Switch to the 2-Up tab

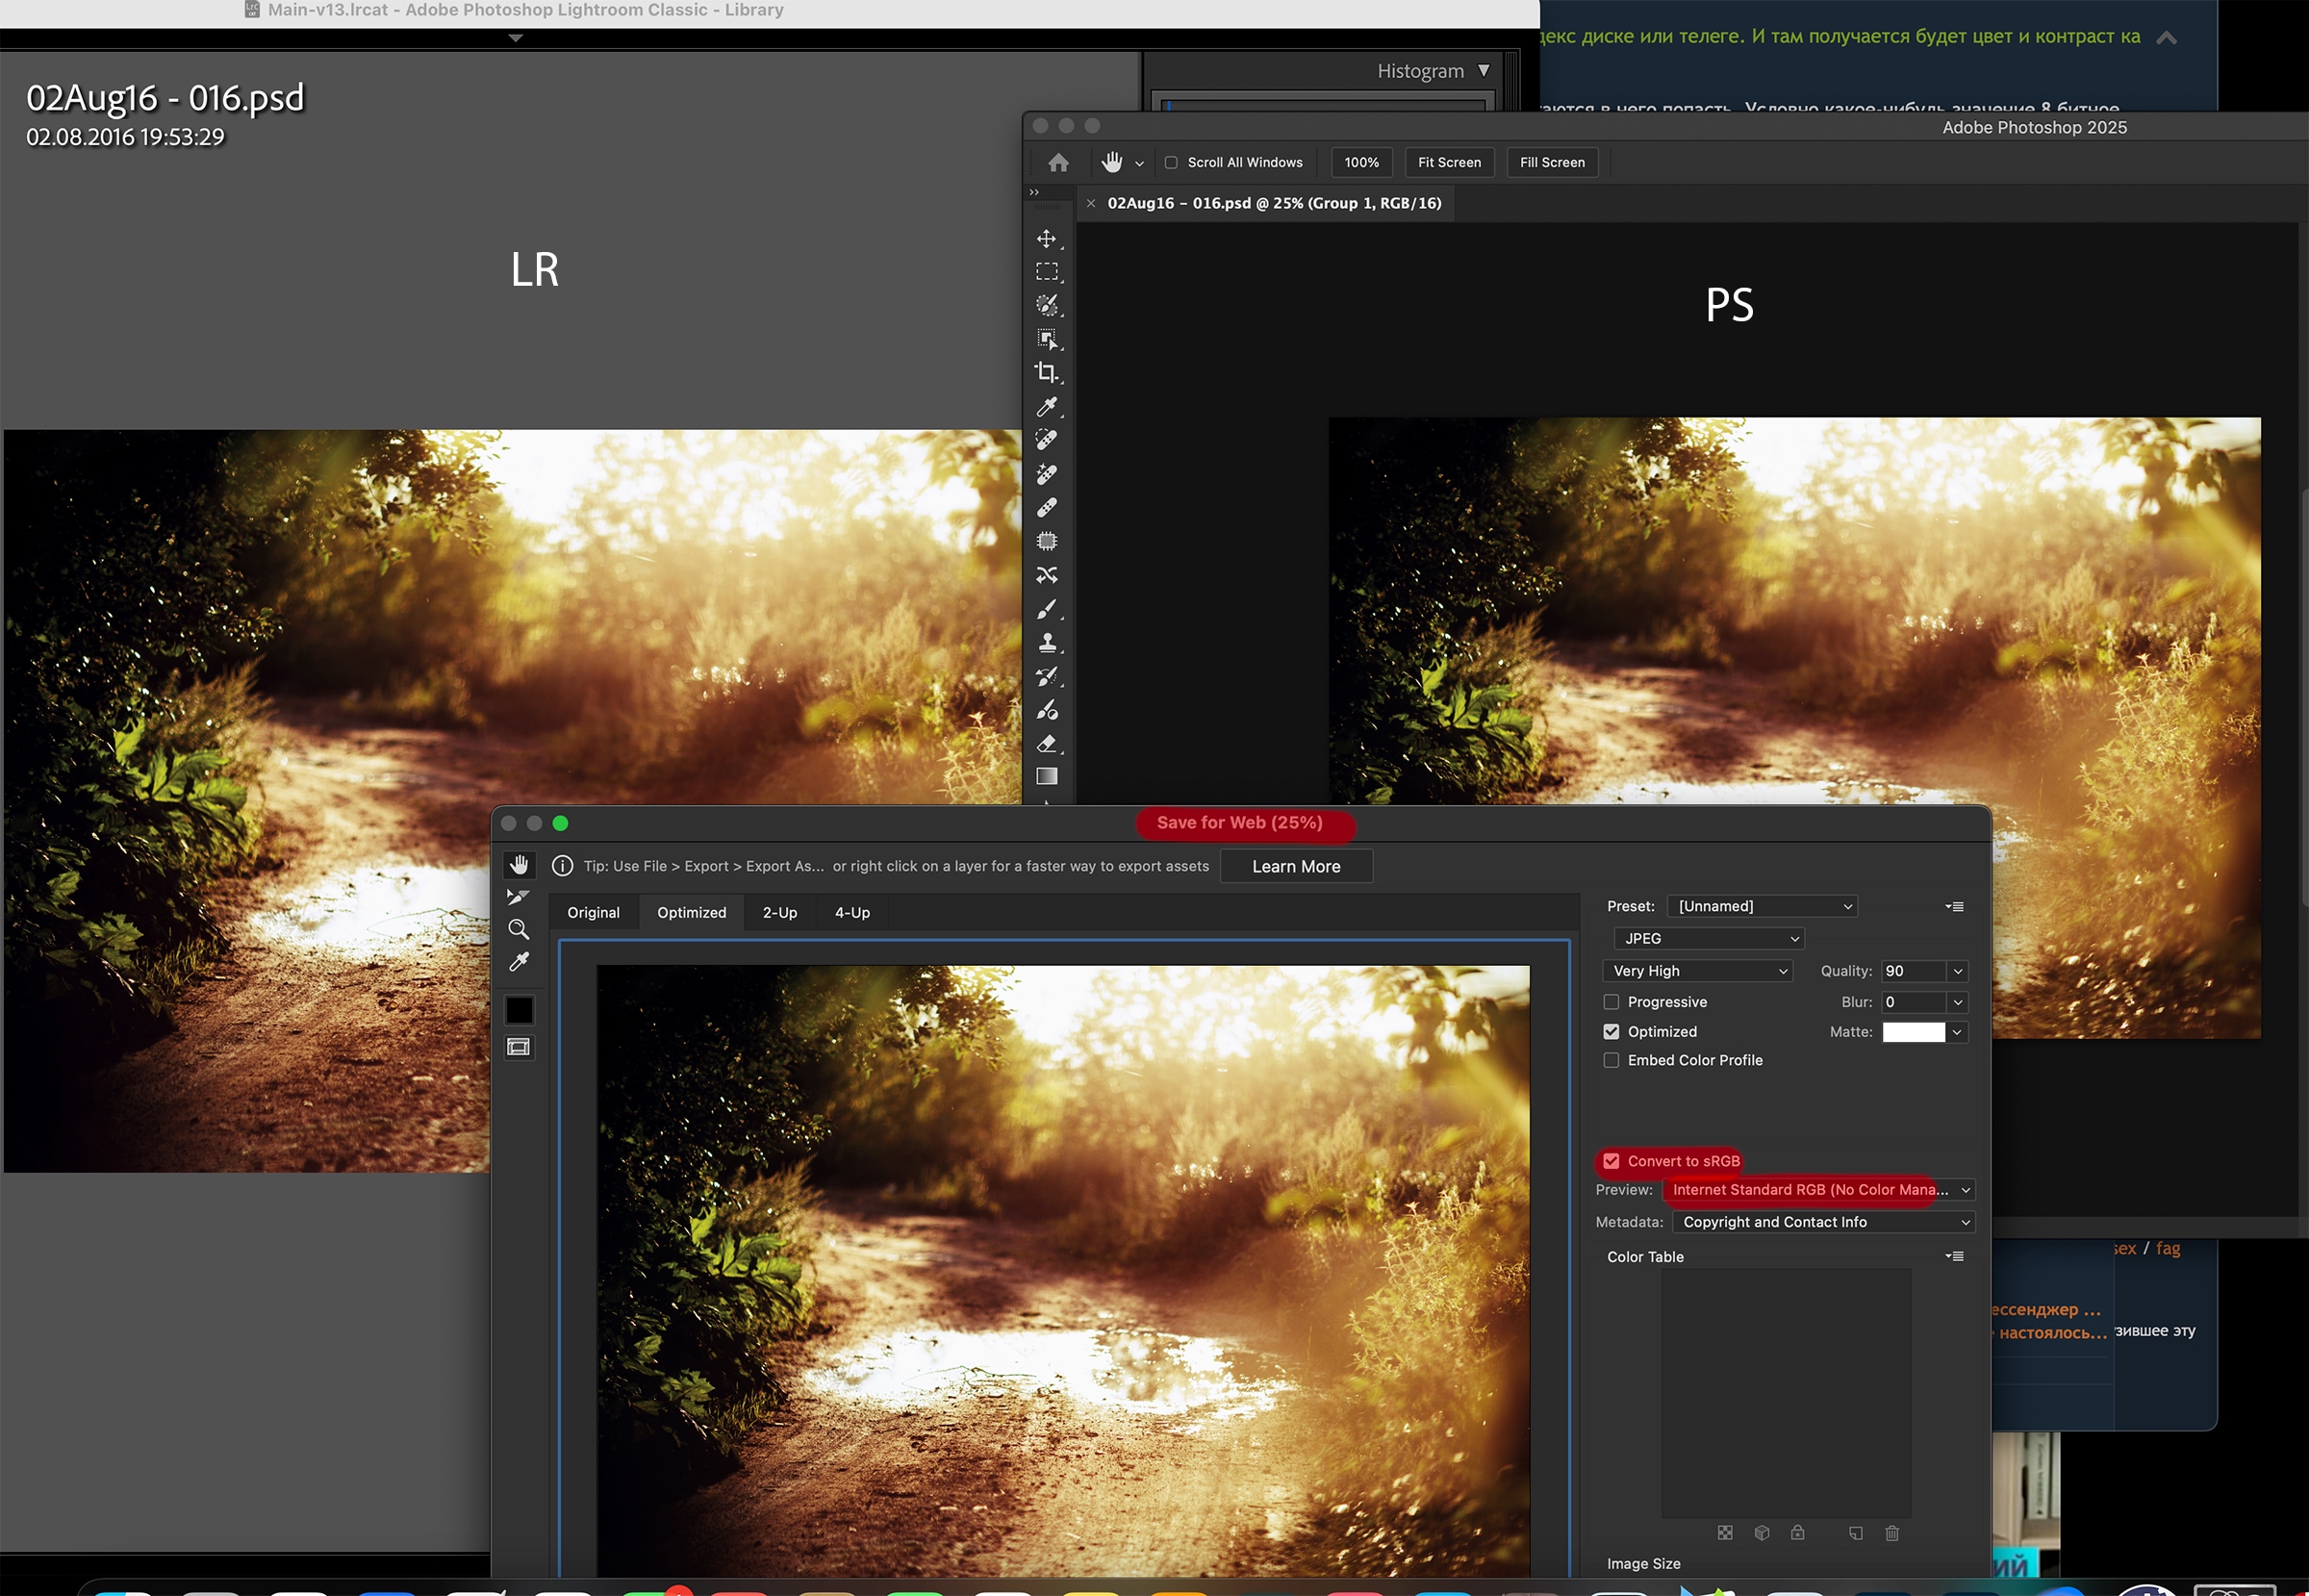(779, 912)
